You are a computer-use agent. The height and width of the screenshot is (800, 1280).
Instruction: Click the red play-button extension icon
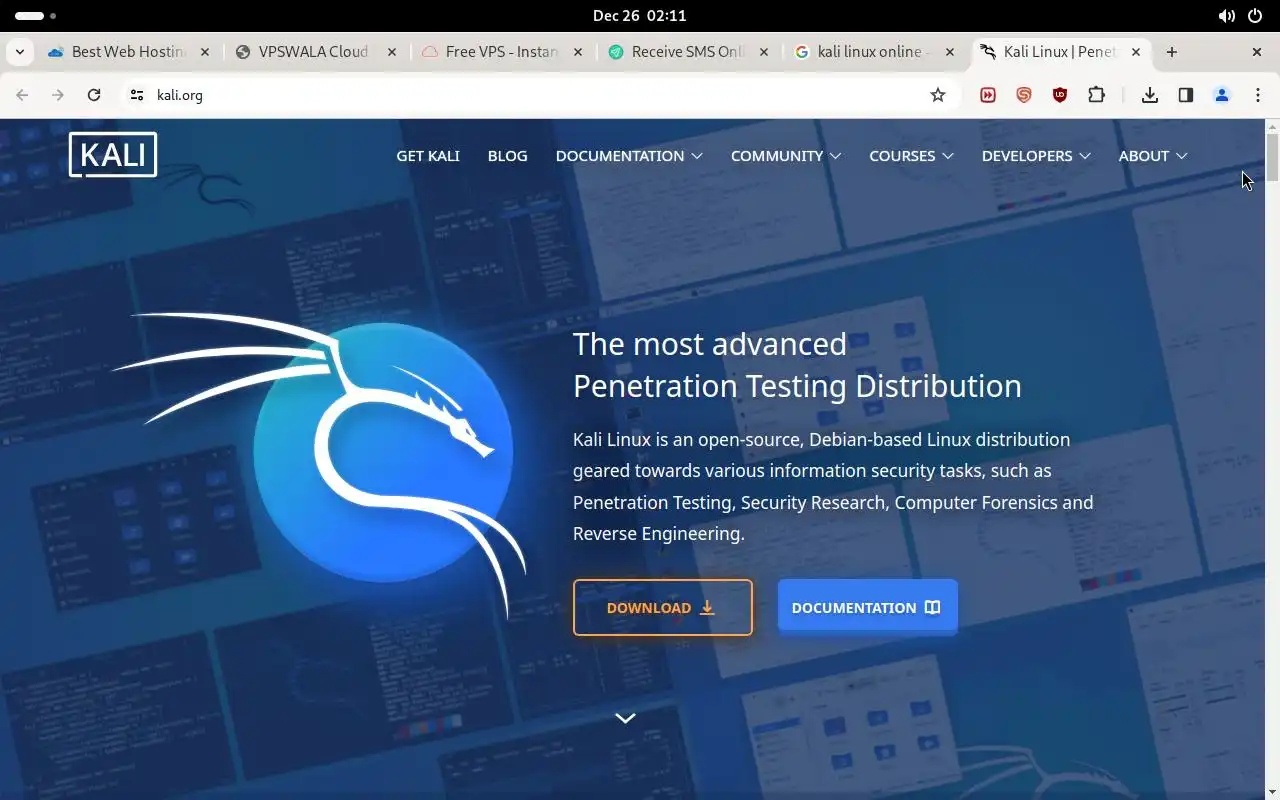(988, 95)
